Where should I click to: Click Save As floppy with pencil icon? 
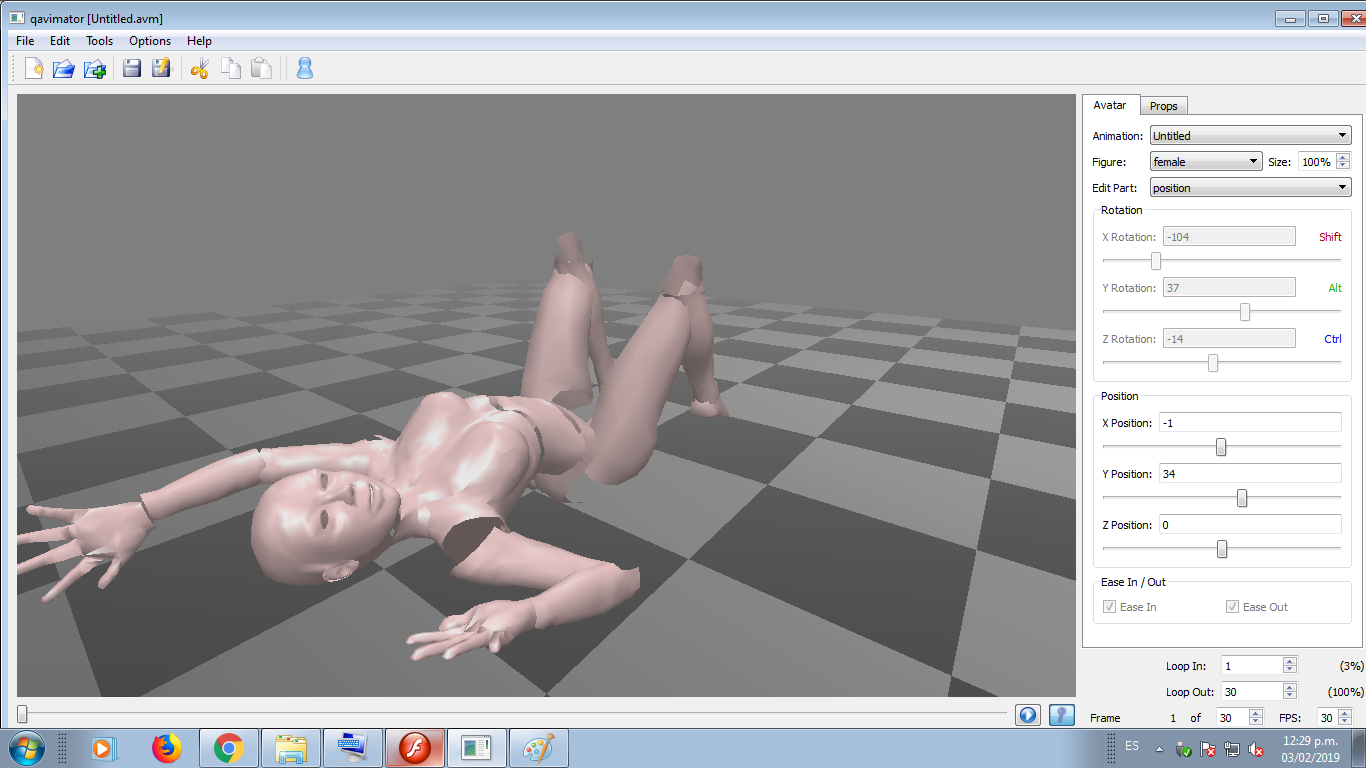coord(161,68)
